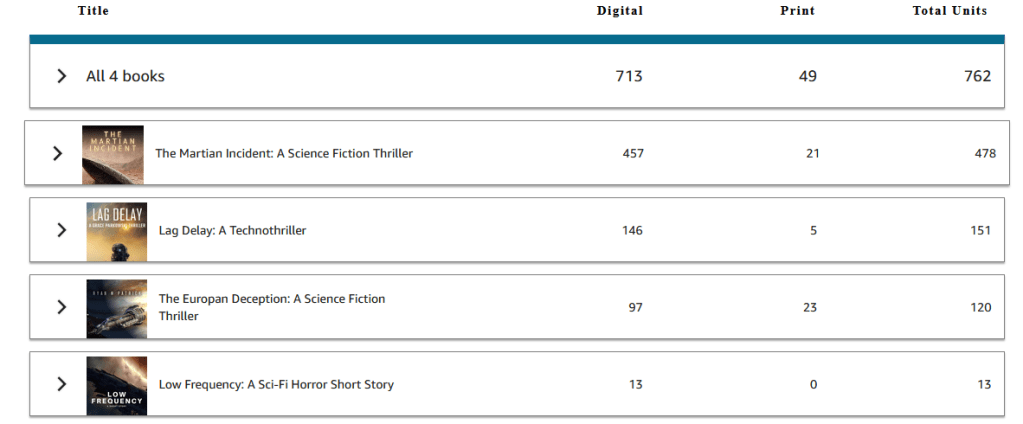The width and height of the screenshot is (1023, 424).
Task: Expand the All 4 books row
Action: point(62,76)
